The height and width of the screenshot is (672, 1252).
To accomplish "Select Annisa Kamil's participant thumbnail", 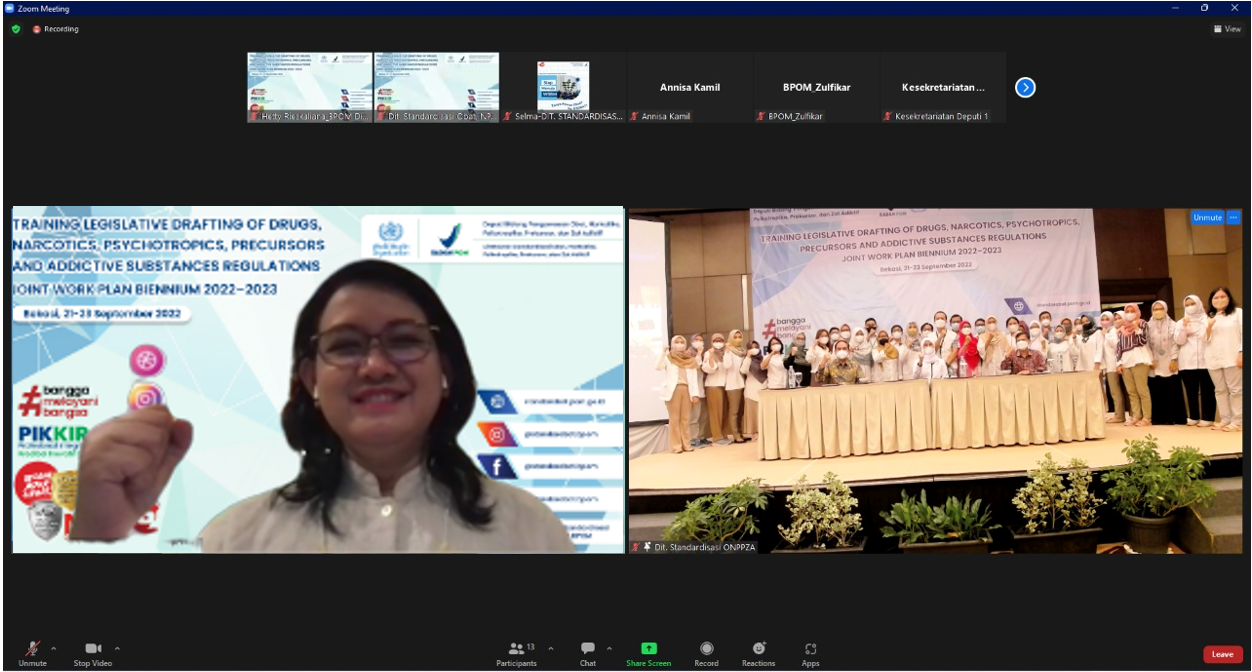I will click(690, 88).
